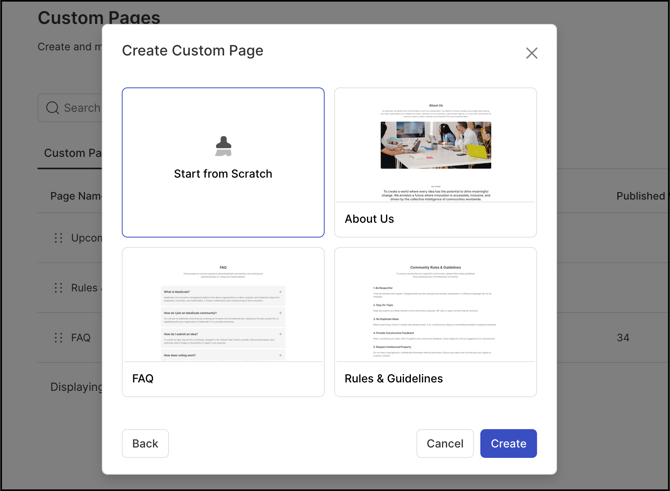Click the Page Name column header
The image size is (670, 491).
pyautogui.click(x=76, y=196)
